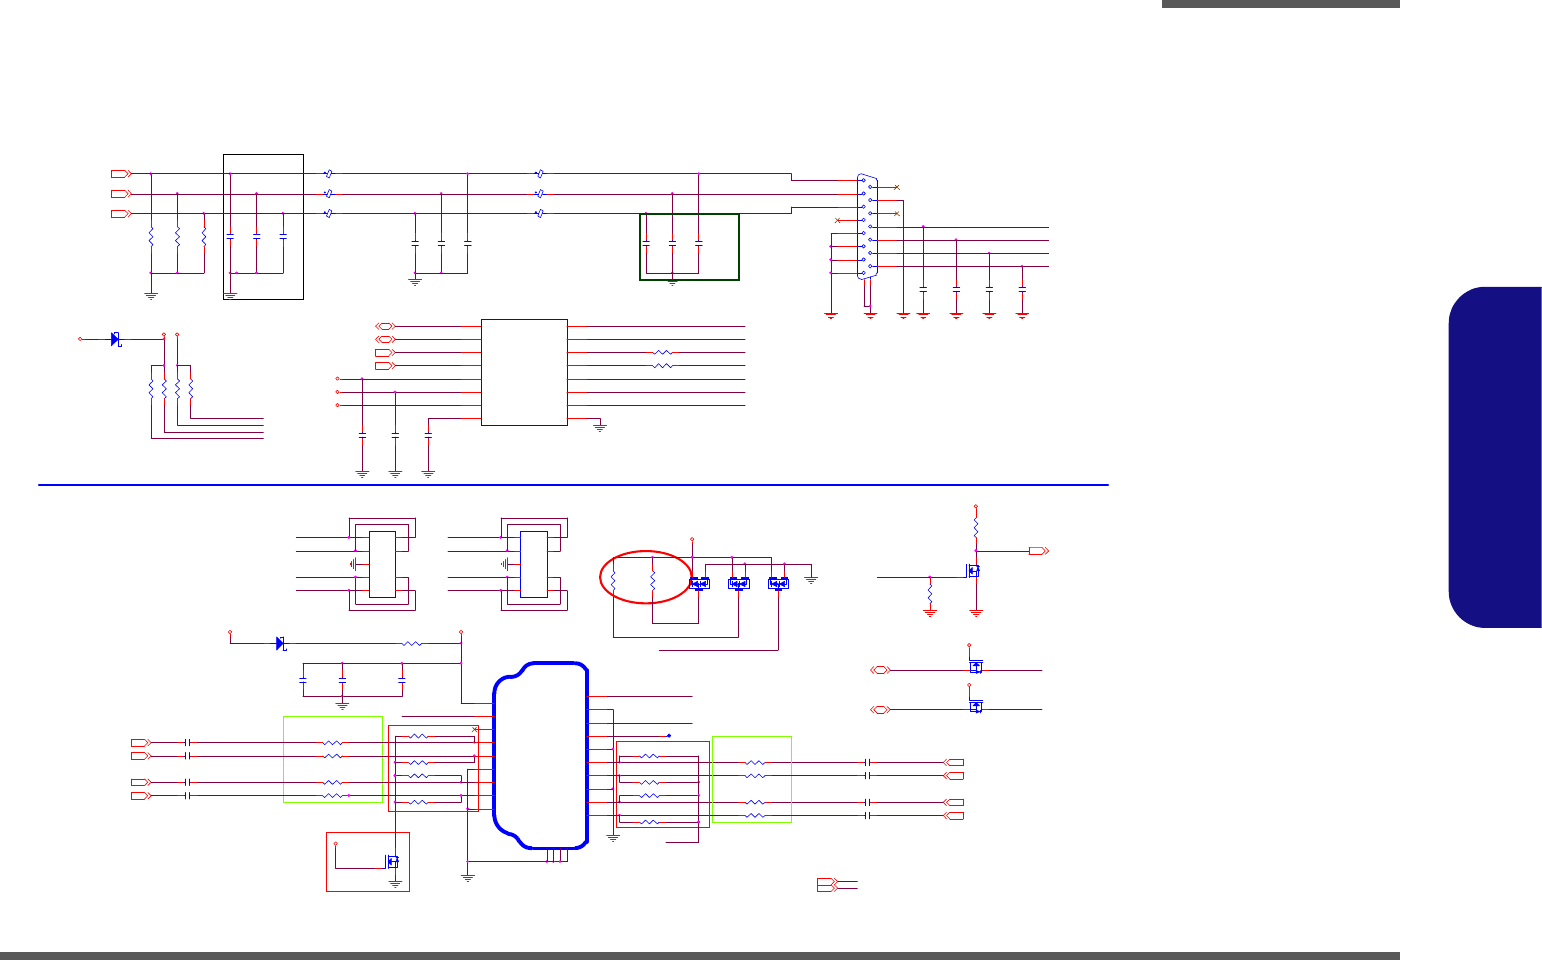Select the lower pass-transistor of the right-side pair
The image size is (1542, 960).
(x=976, y=706)
